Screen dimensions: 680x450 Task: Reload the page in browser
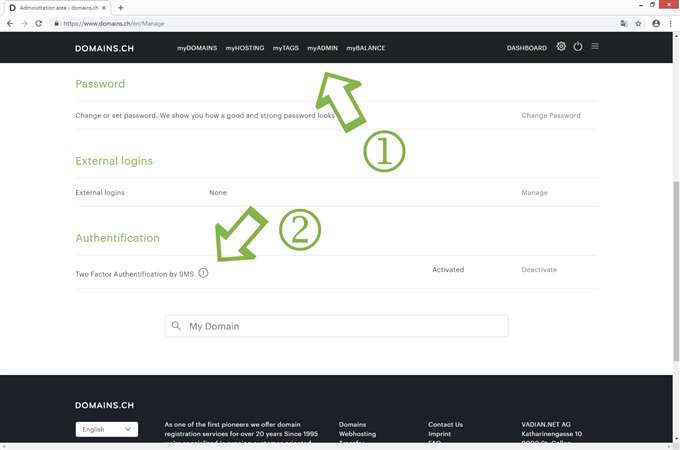tap(38, 23)
